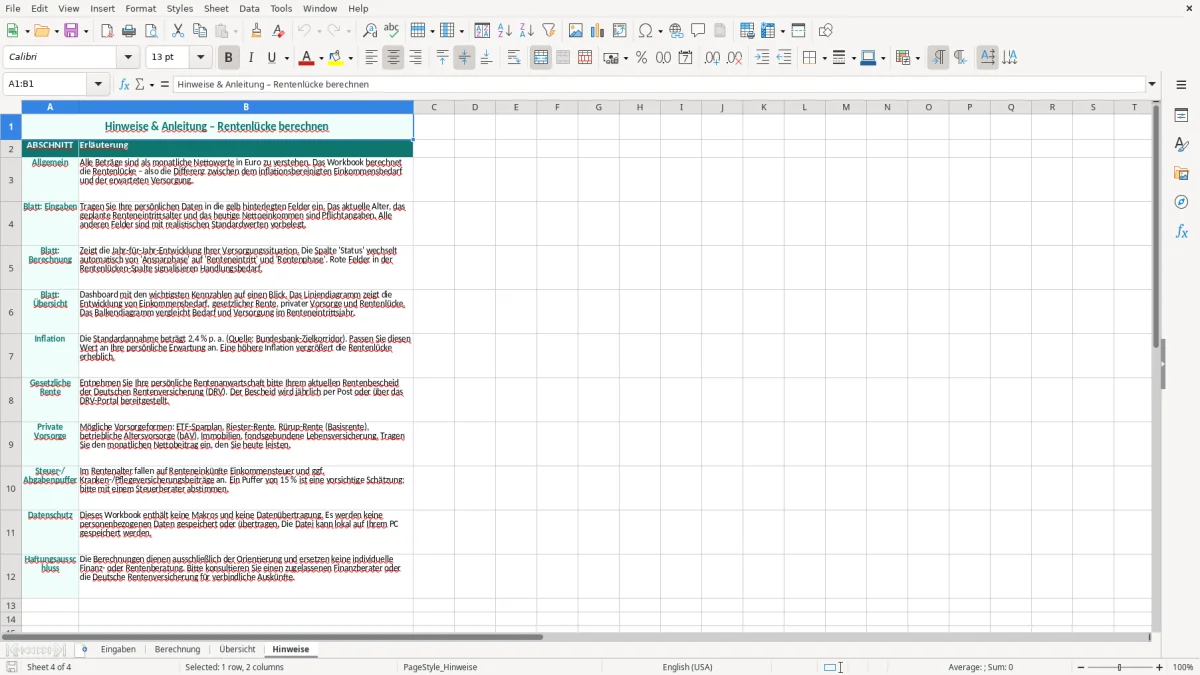
Task: Click the formula input line
Action: tap(659, 85)
